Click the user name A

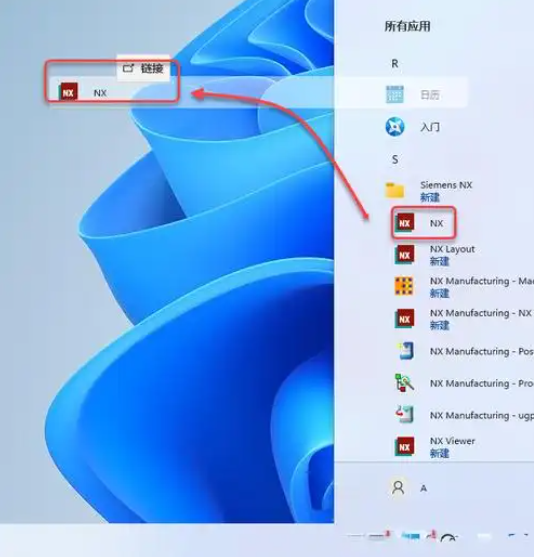click(x=423, y=488)
